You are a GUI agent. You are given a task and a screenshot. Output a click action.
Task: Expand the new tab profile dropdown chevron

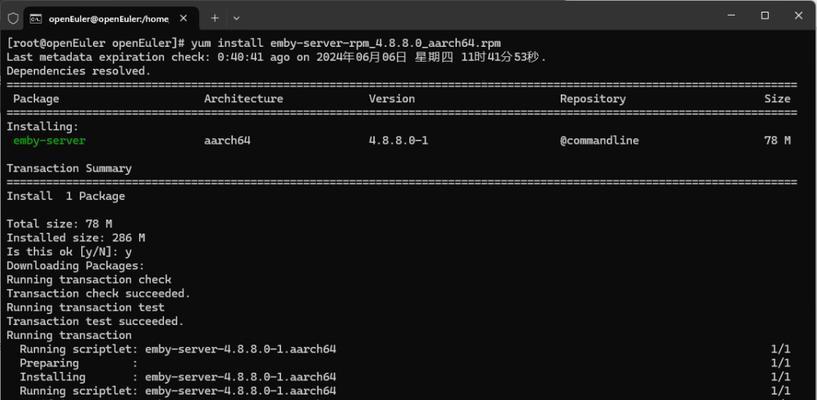(237, 19)
